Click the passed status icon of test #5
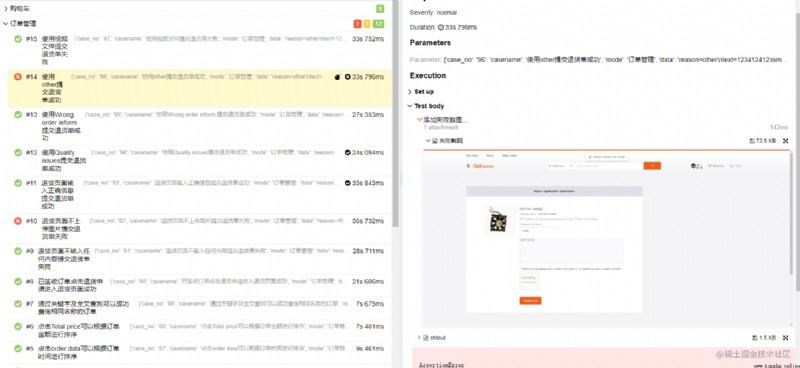 click(18, 349)
